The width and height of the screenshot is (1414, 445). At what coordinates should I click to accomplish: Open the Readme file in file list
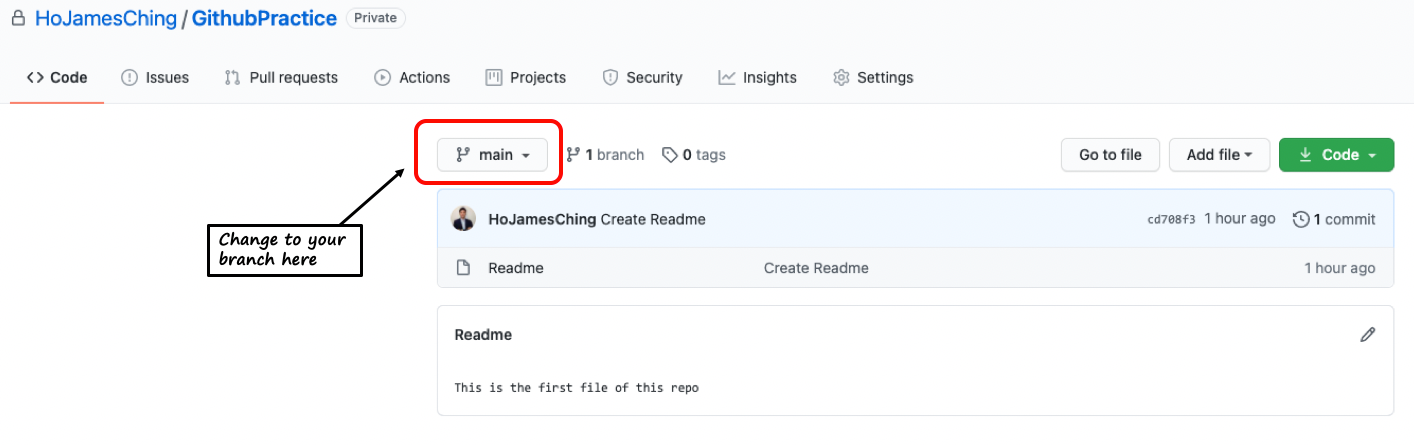pos(516,268)
